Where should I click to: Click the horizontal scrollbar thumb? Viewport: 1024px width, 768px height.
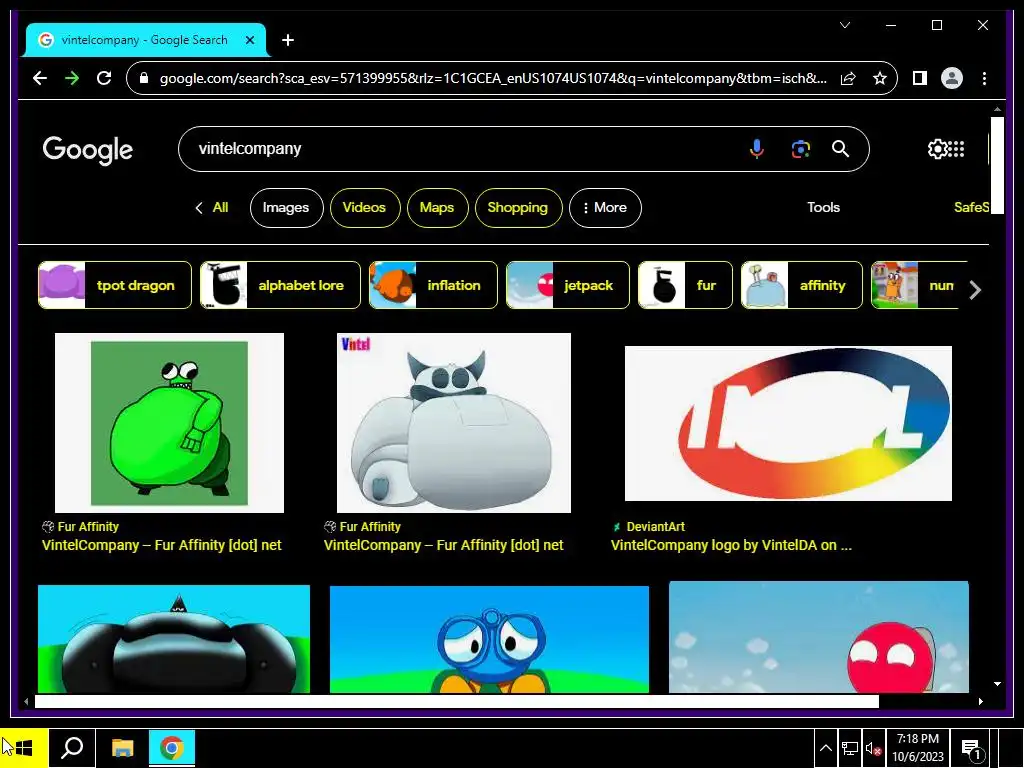pyautogui.click(x=456, y=701)
